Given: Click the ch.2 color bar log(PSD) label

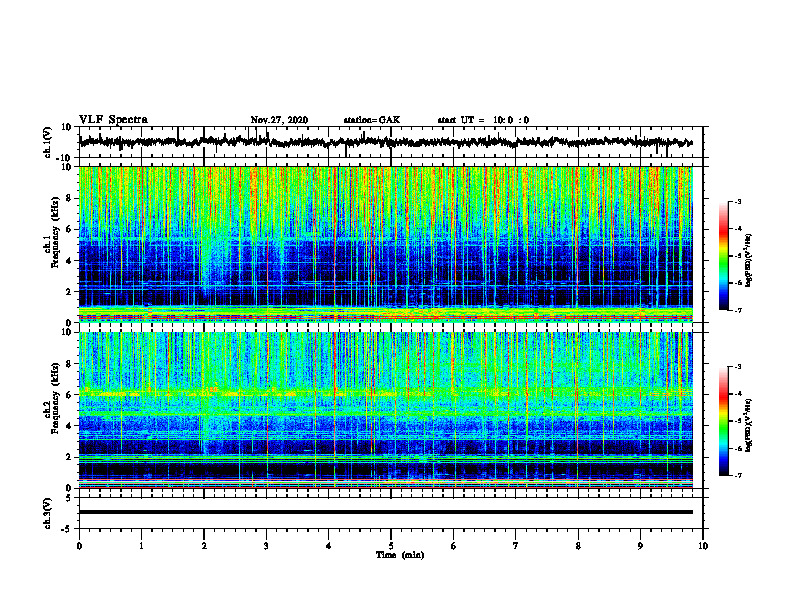Looking at the screenshot, I should click(749, 426).
